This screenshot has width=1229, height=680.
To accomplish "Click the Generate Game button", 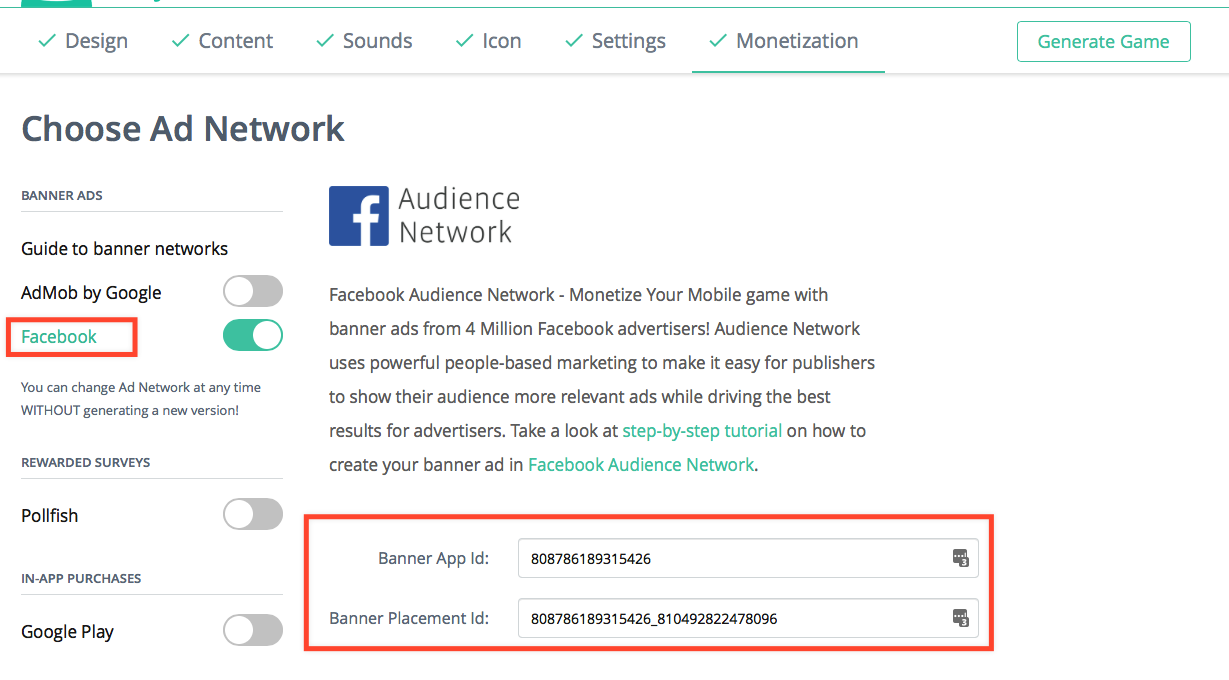I will coord(1104,41).
